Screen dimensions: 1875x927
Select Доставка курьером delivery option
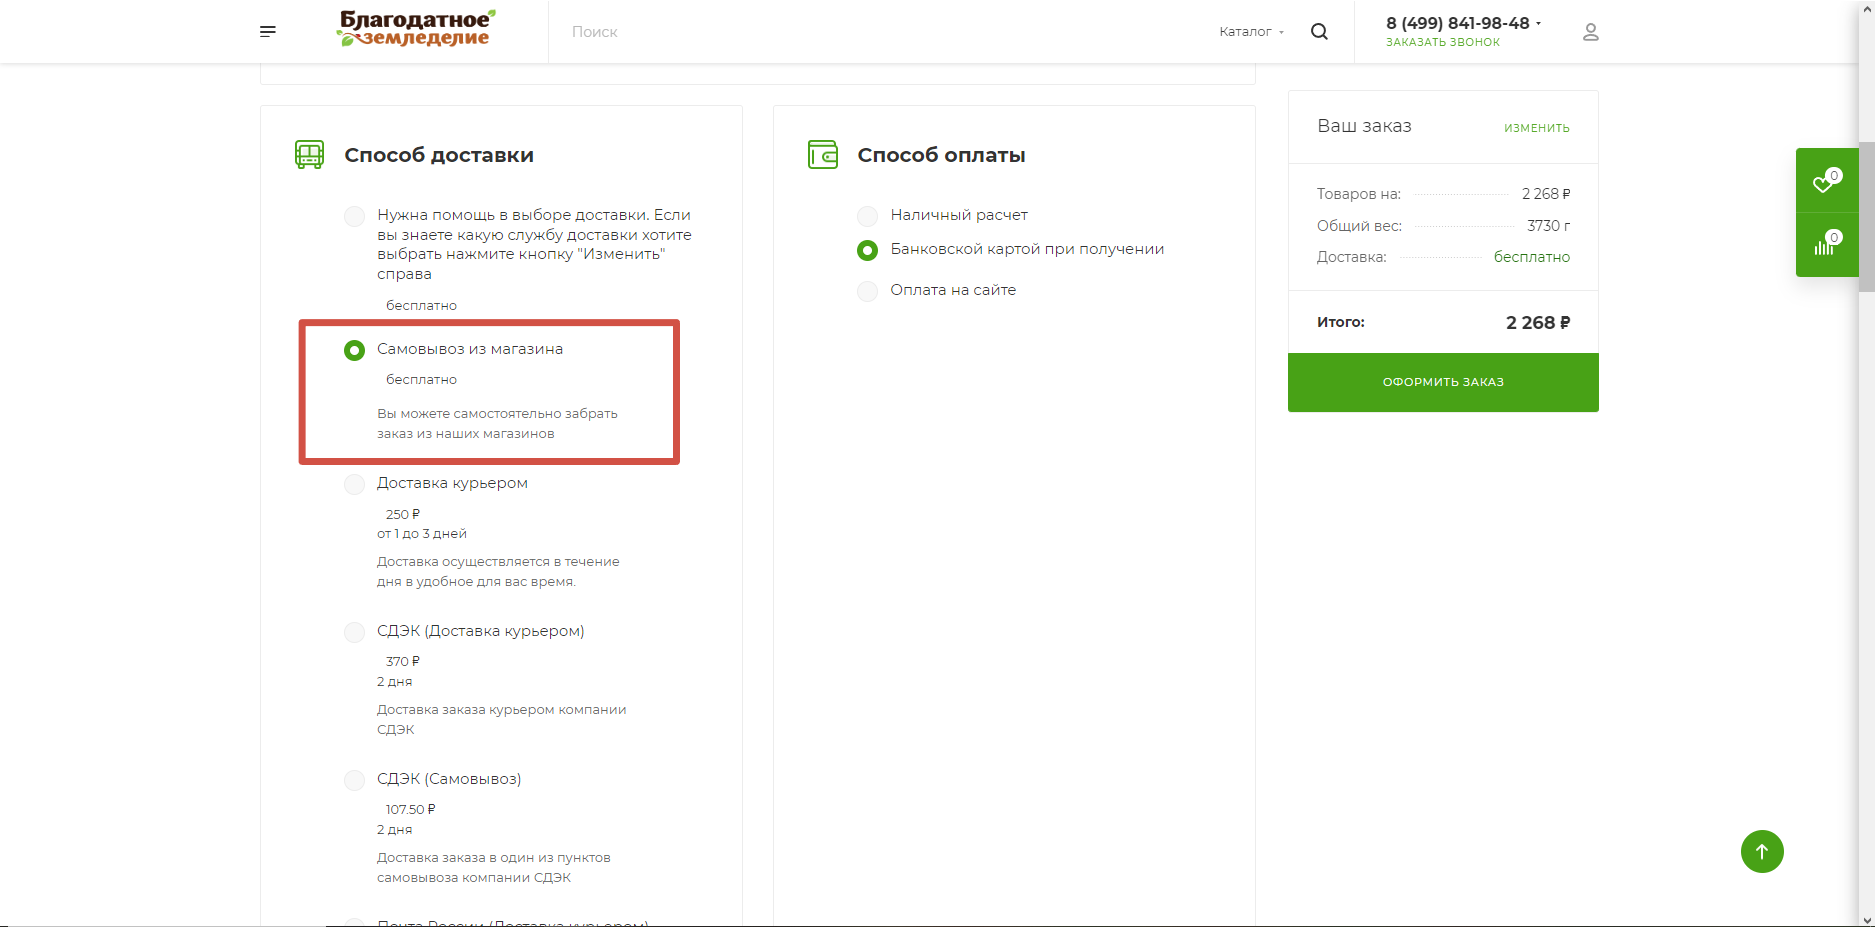[355, 484]
